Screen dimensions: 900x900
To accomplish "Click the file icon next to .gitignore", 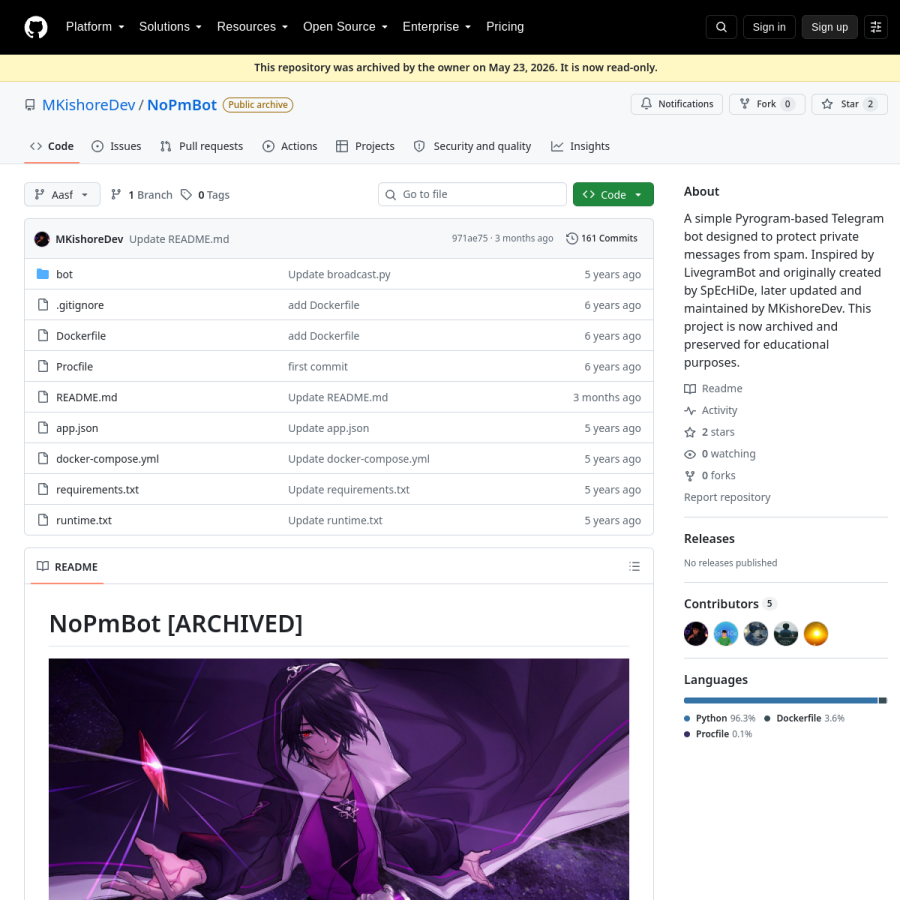I will pos(42,305).
